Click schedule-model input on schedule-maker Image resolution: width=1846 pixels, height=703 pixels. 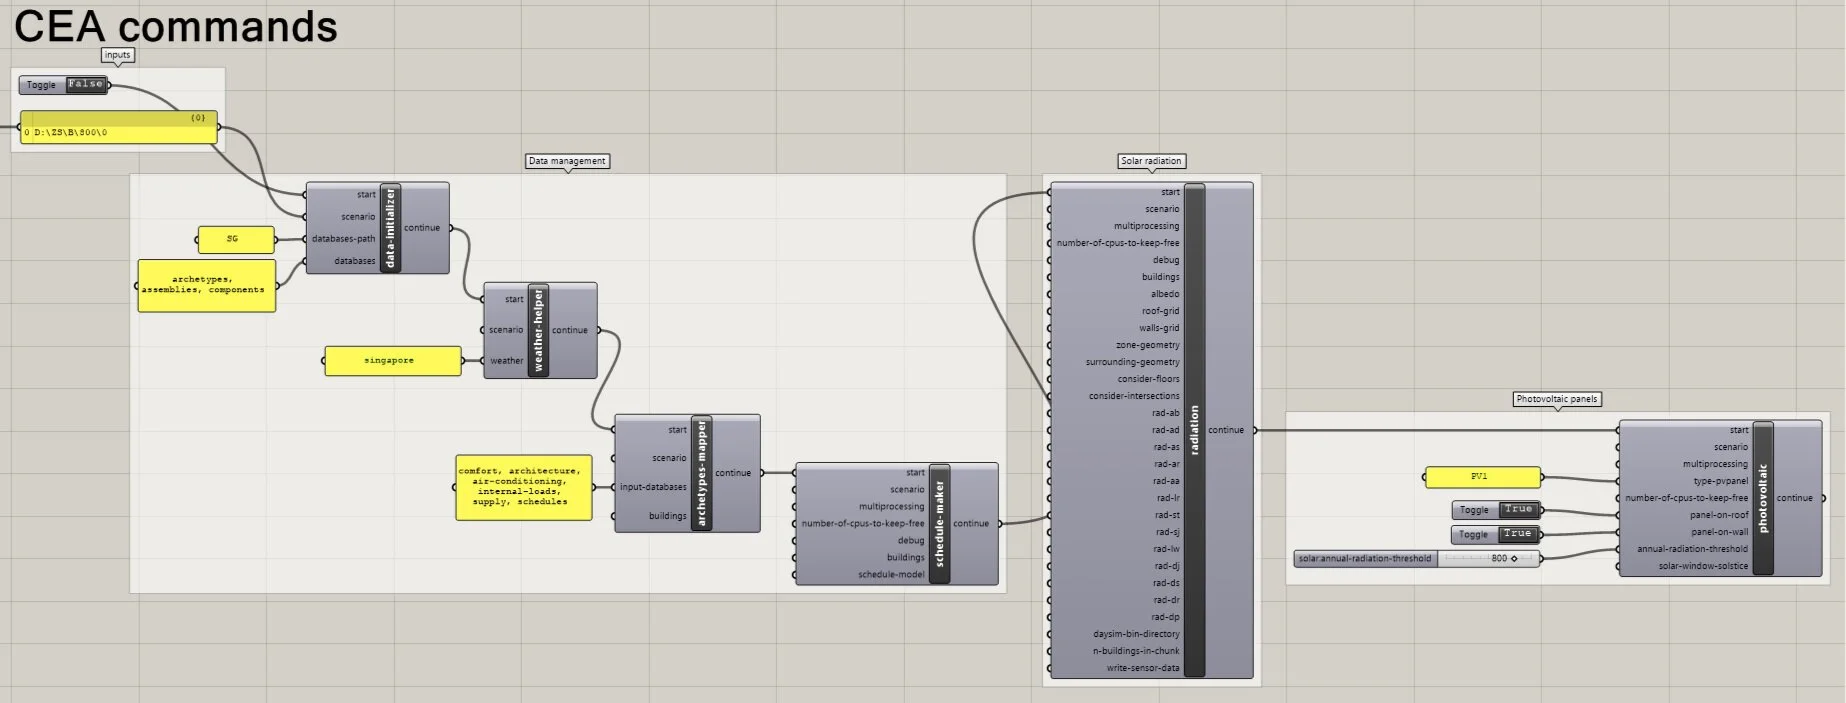(891, 575)
